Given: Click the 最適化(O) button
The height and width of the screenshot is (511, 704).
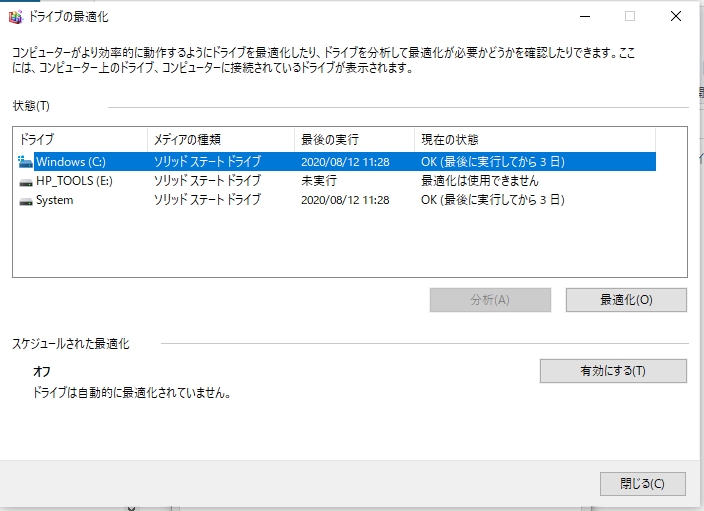Looking at the screenshot, I should 626,300.
